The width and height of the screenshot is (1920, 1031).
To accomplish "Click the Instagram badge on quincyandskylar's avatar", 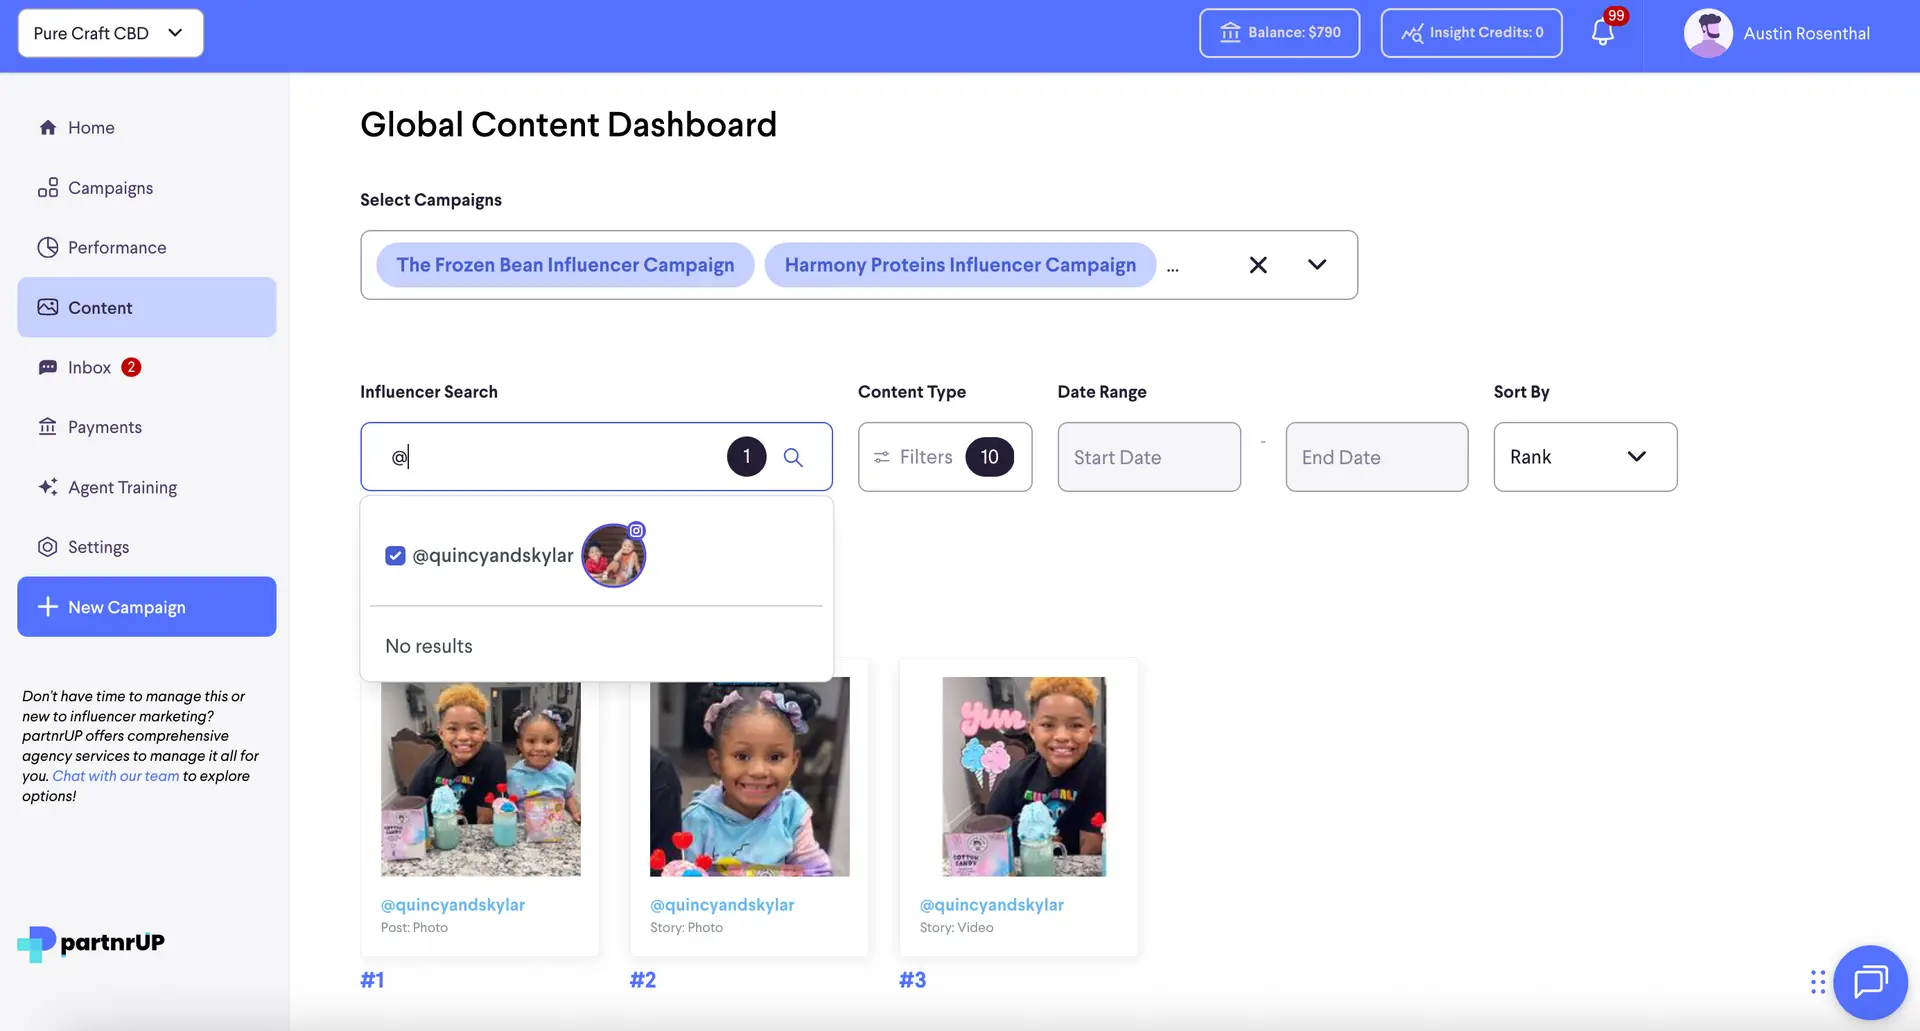I will [x=637, y=530].
